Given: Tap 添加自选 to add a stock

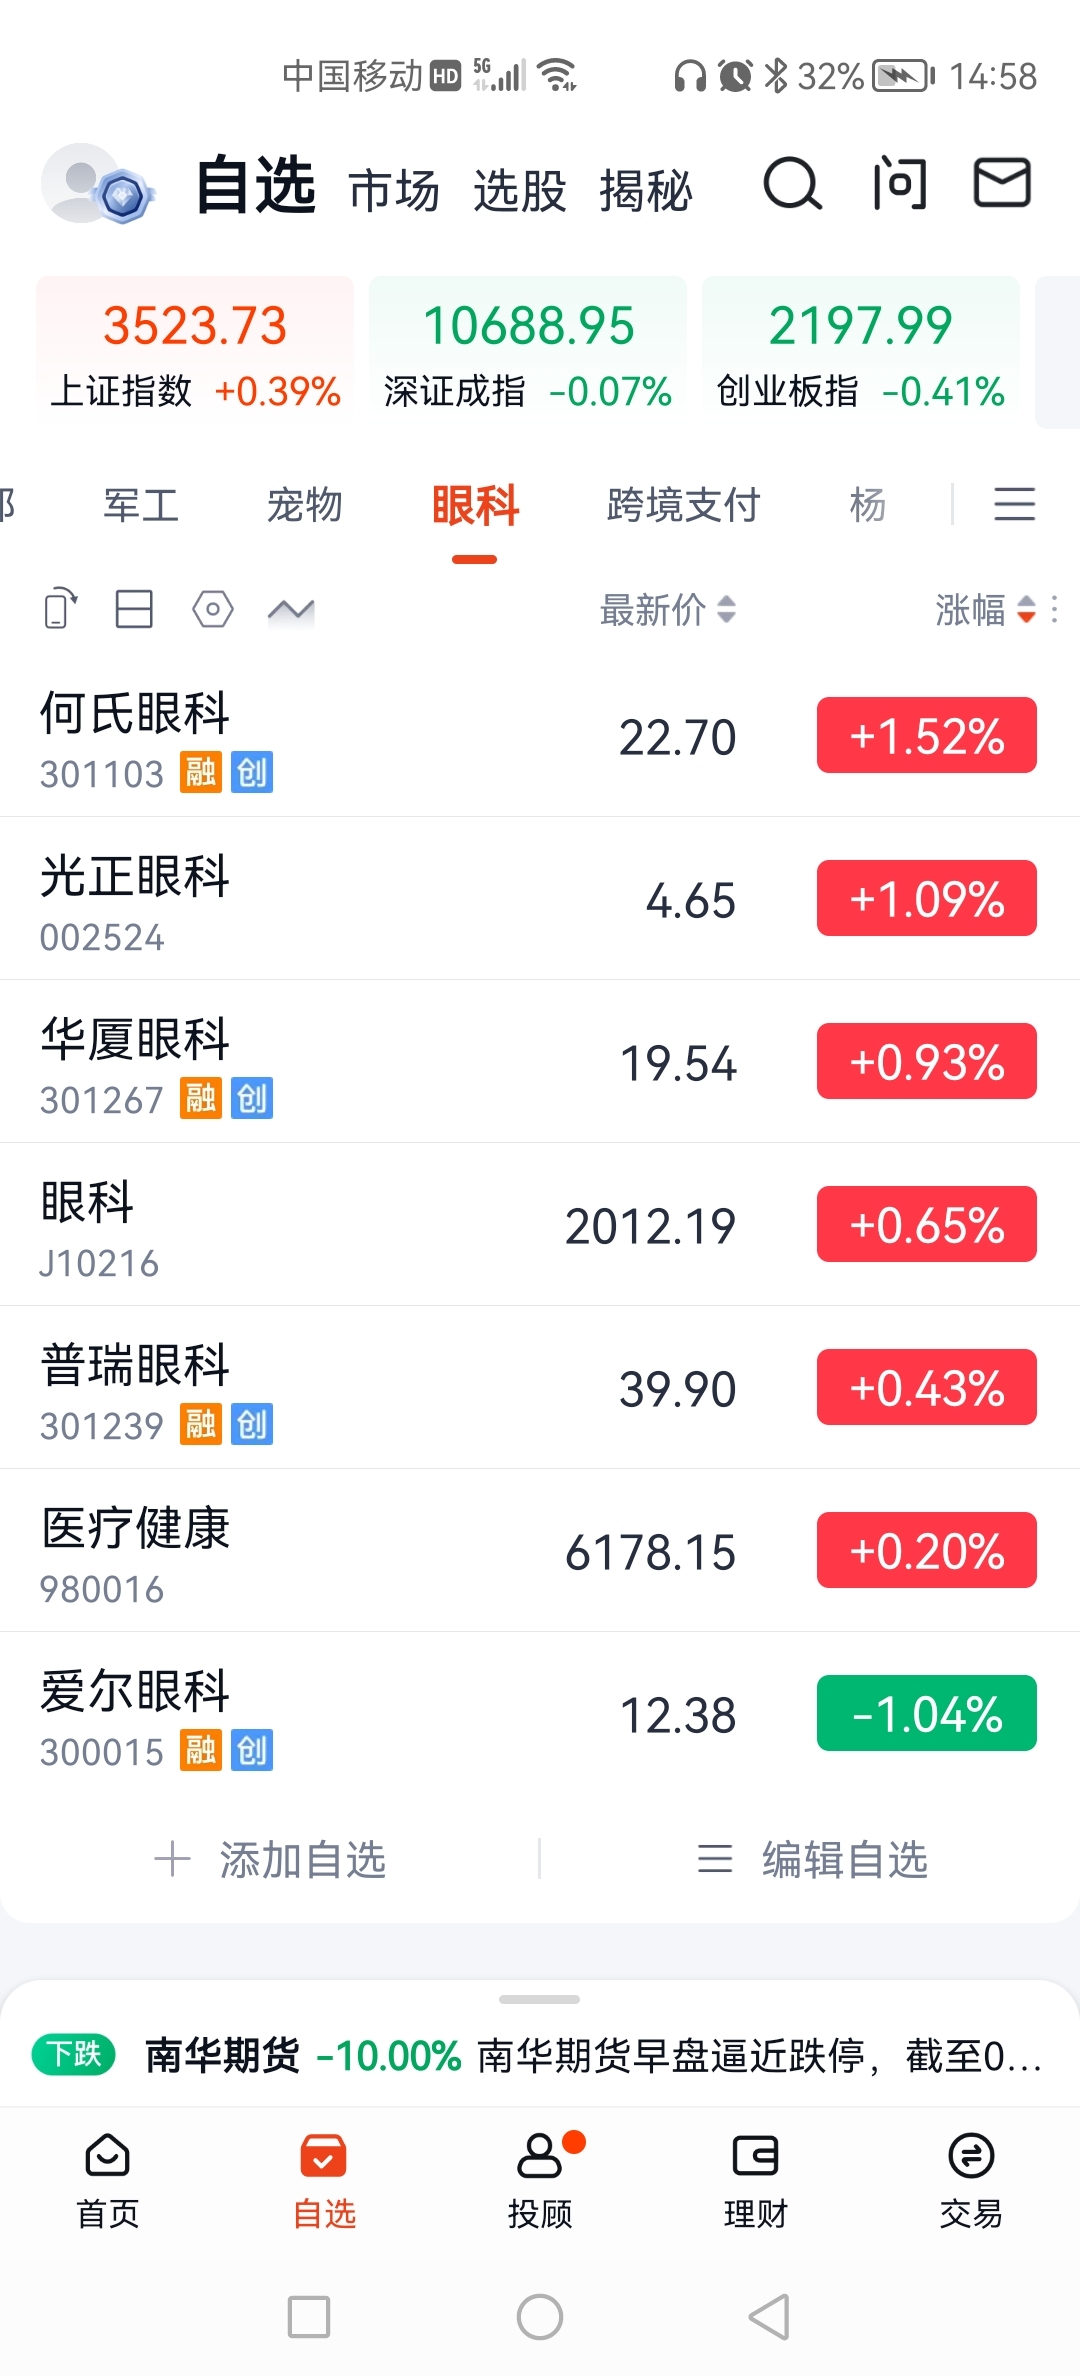Looking at the screenshot, I should point(270,1860).
